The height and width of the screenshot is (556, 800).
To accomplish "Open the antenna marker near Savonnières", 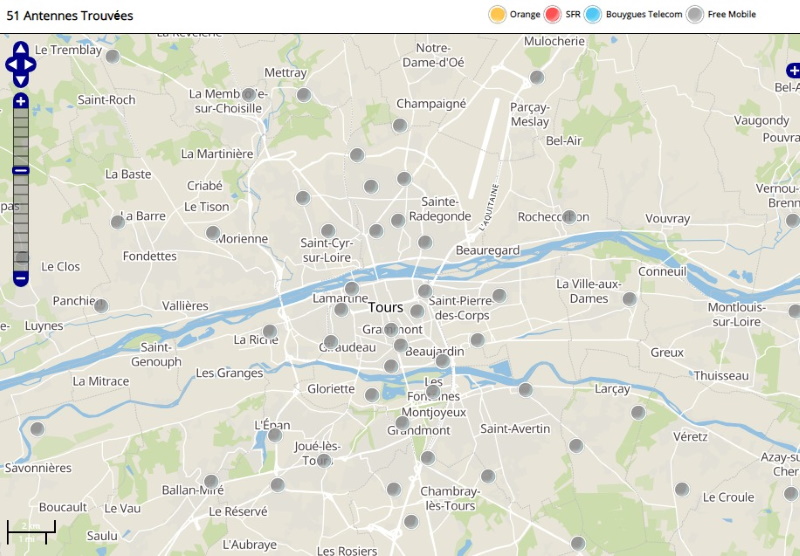I will click(x=37, y=429).
